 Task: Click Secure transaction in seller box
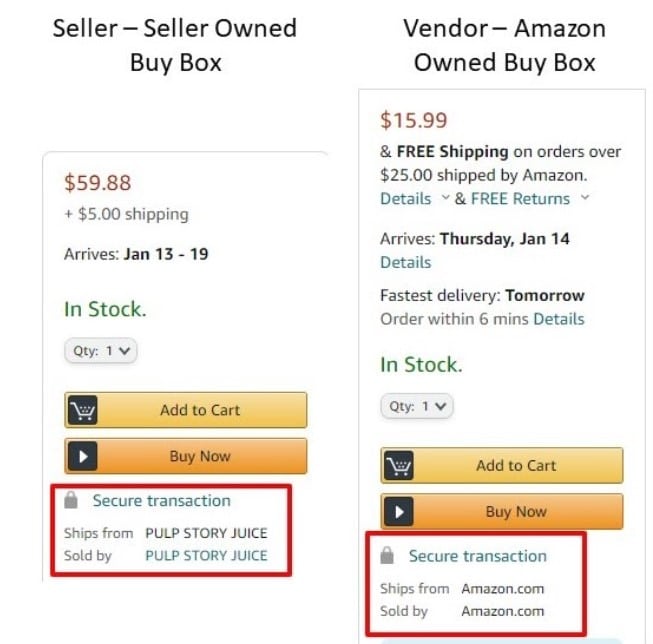161,500
